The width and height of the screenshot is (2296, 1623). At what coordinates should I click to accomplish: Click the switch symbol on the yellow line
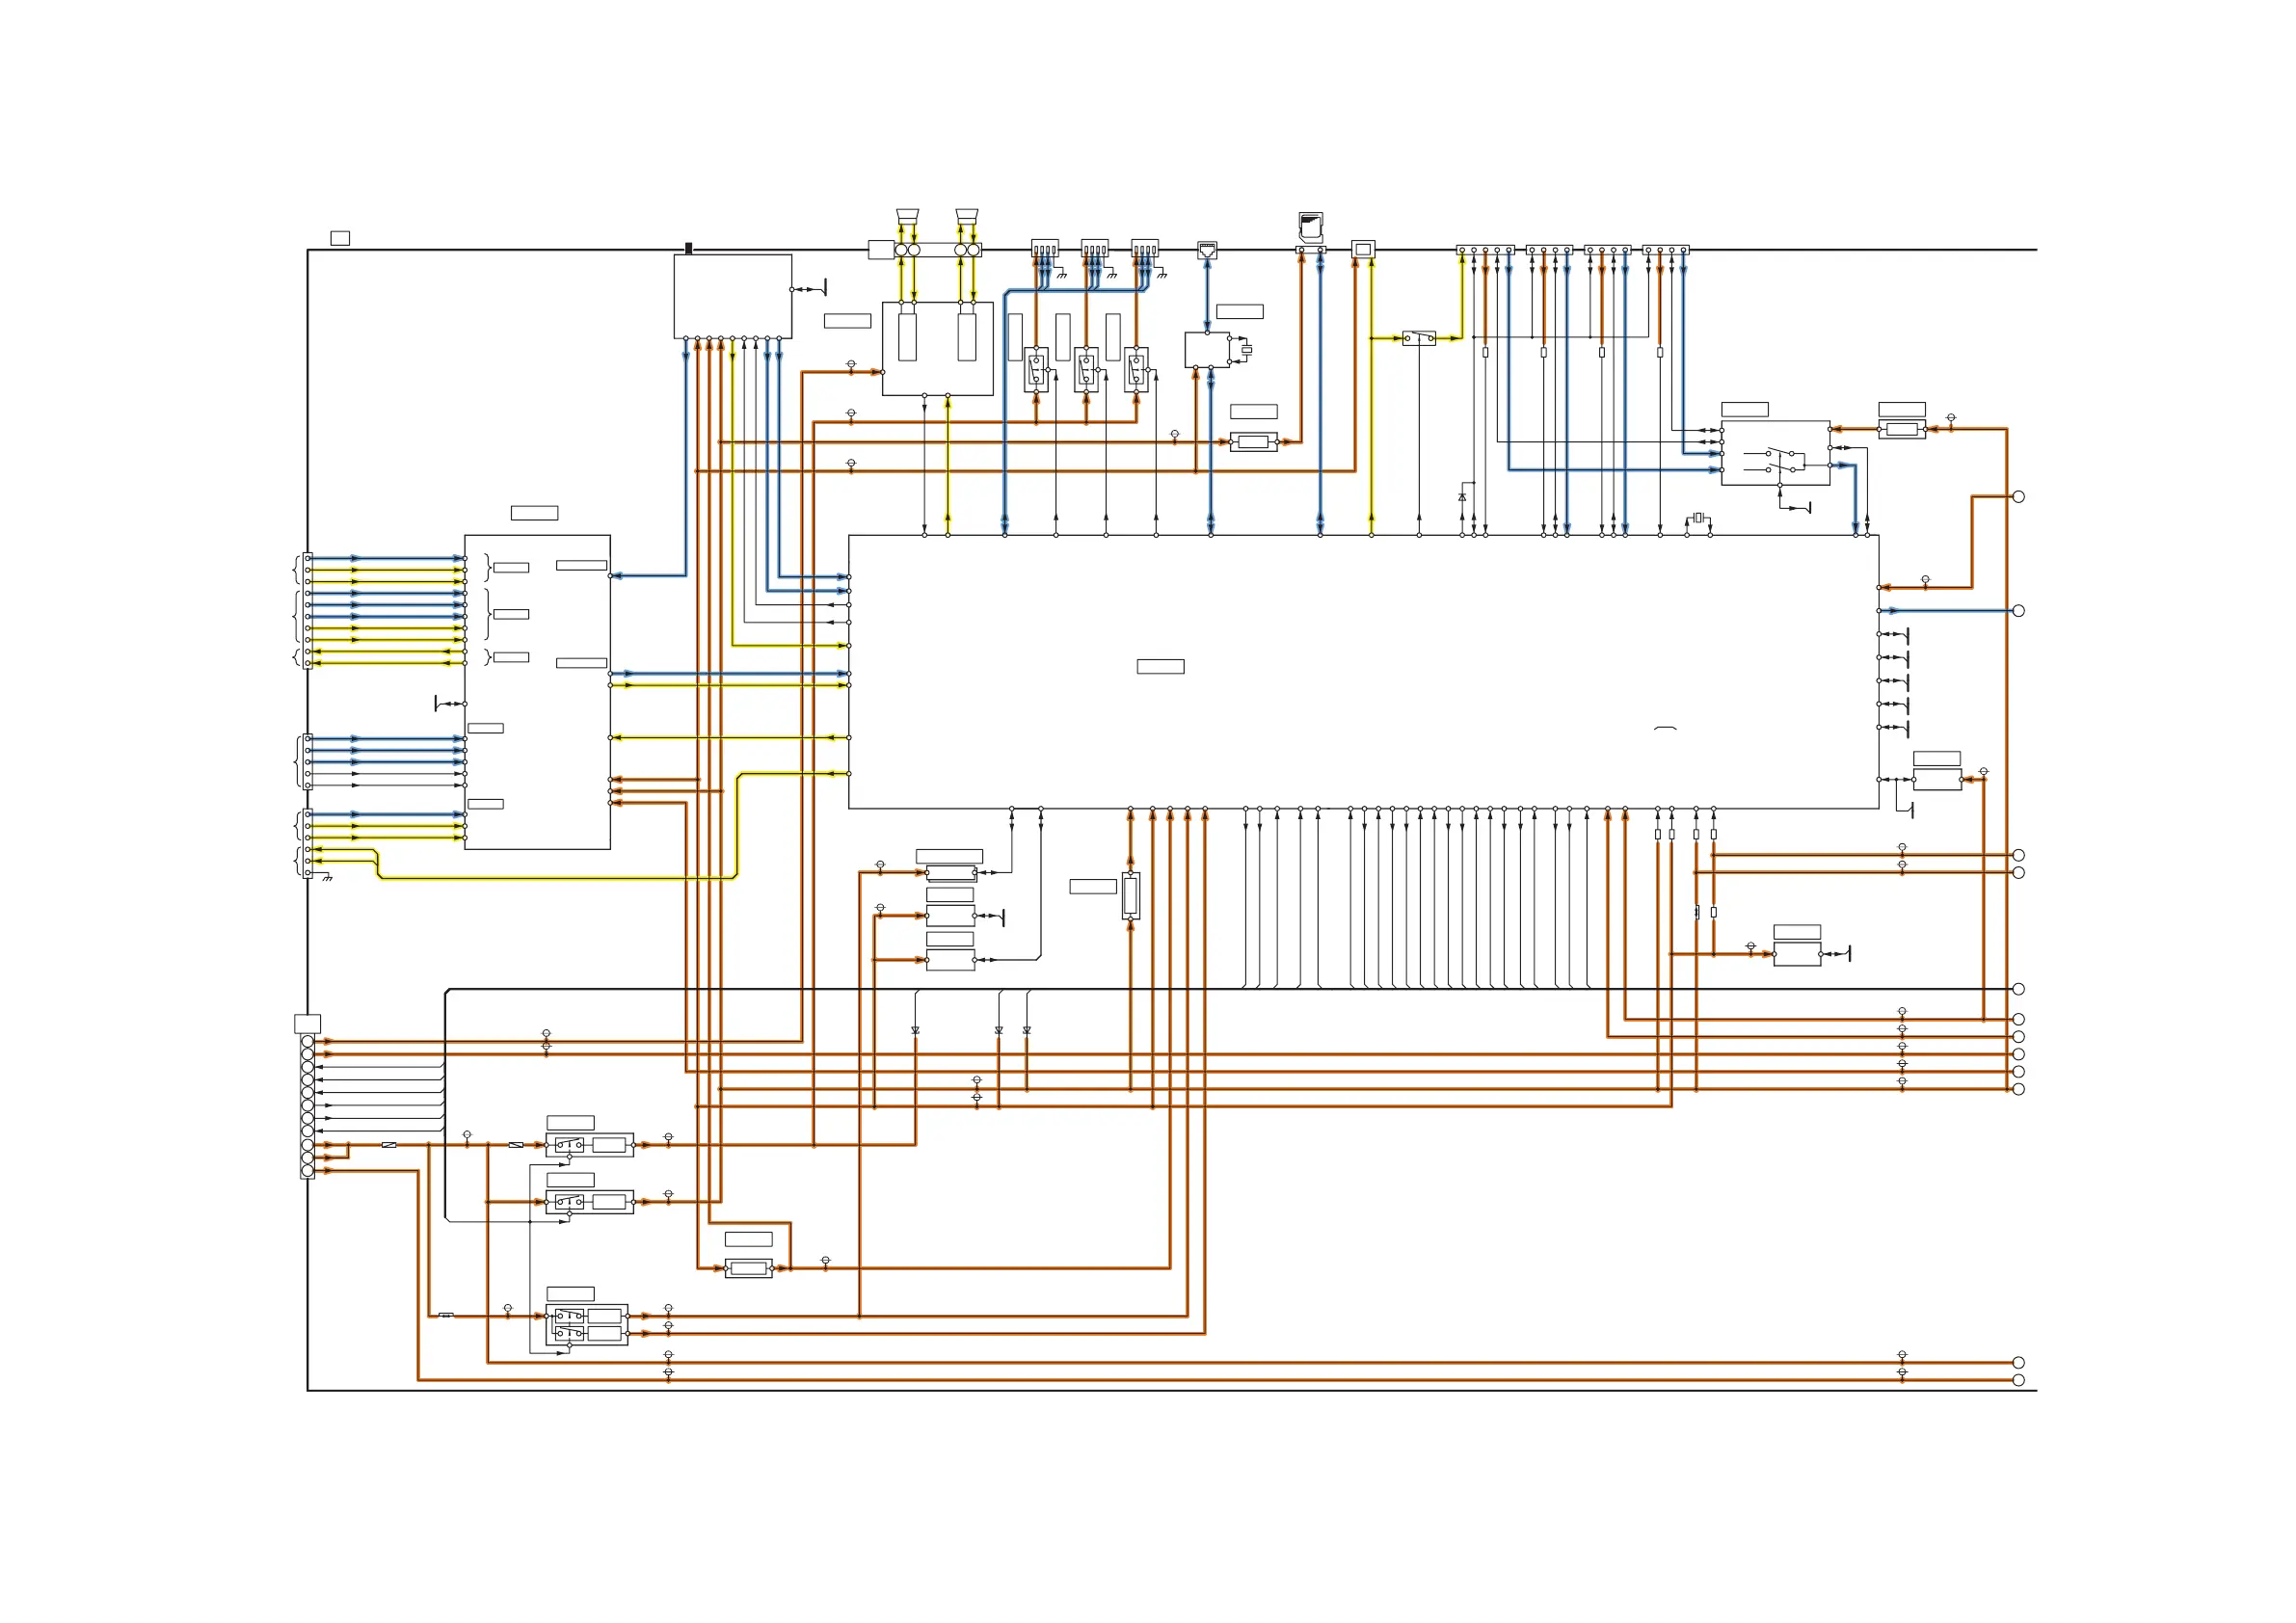pos(1418,338)
